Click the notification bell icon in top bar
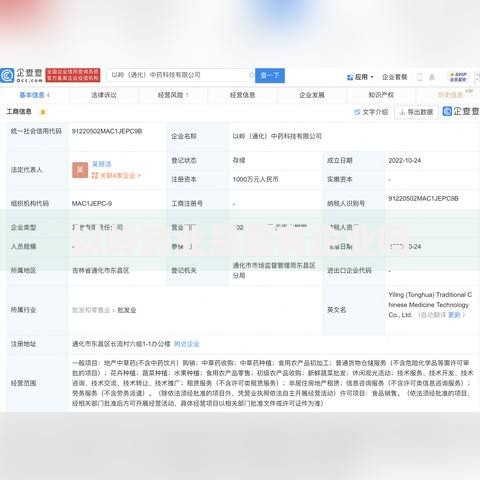Image resolution: width=480 pixels, height=480 pixels. [x=432, y=77]
